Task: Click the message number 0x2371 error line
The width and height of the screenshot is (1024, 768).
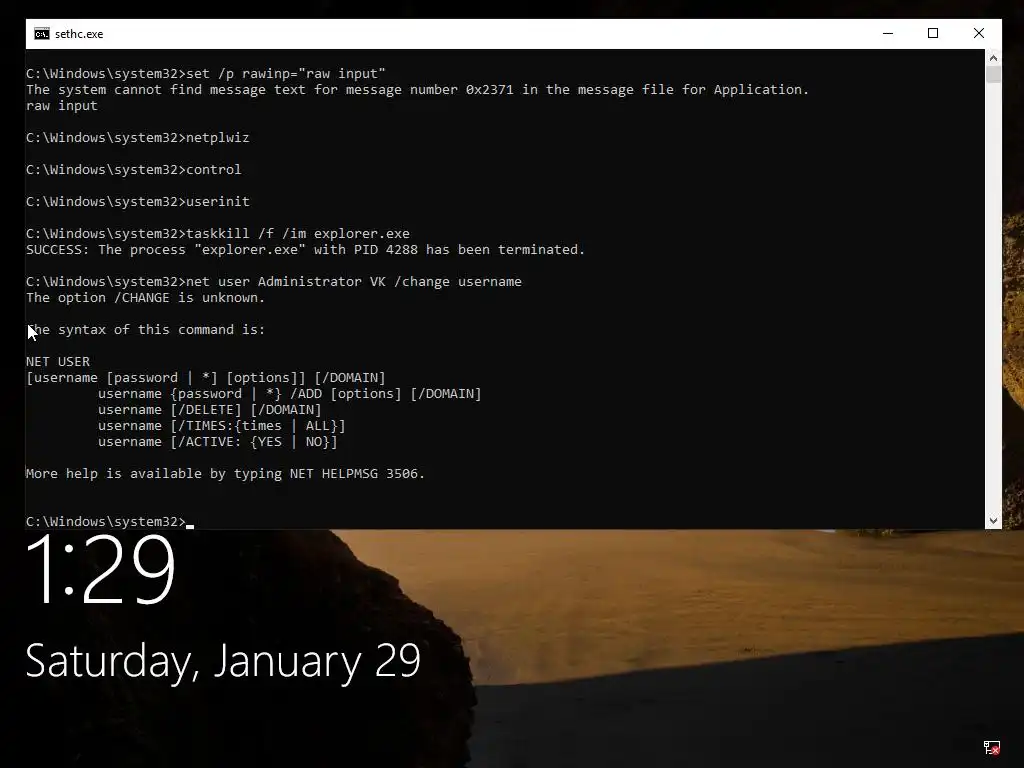Action: tap(417, 89)
